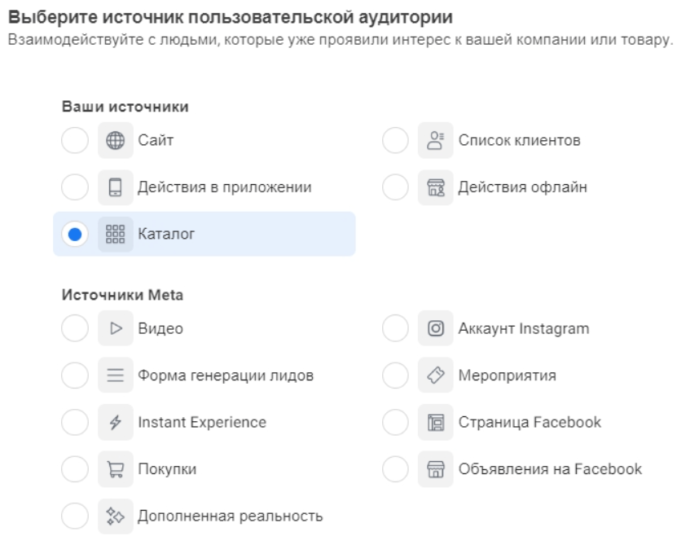Select the Сайт radio button
The height and width of the screenshot is (545, 699).
(75, 141)
